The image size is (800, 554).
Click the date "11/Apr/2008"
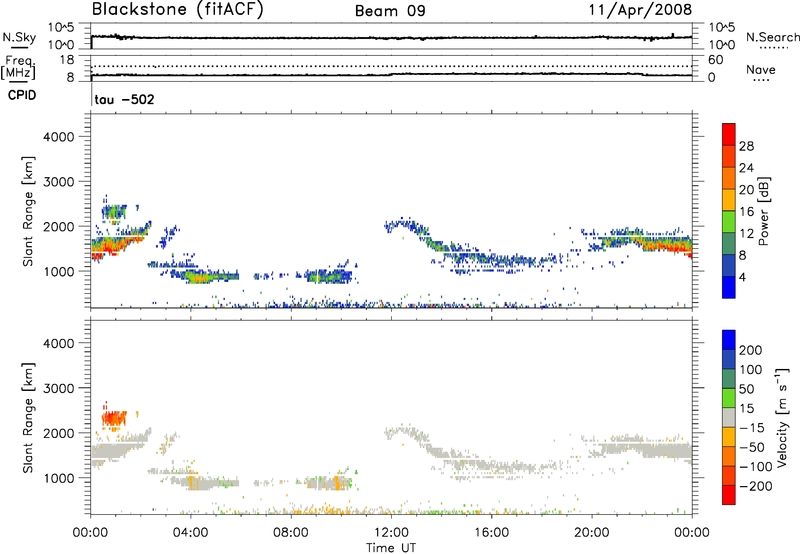640,10
